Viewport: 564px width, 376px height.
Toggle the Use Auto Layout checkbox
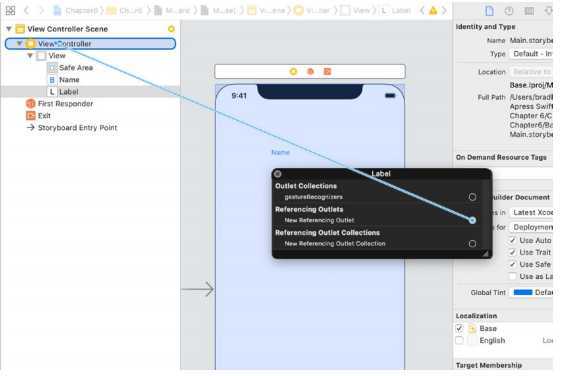point(513,240)
